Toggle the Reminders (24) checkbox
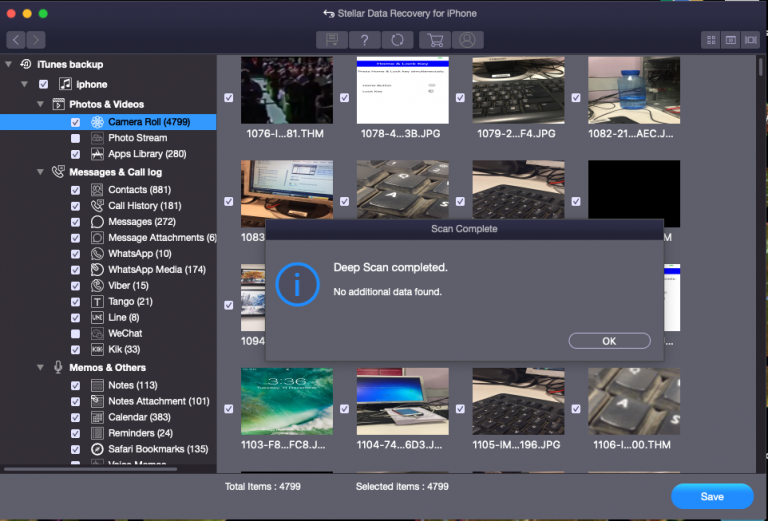Image resolution: width=768 pixels, height=521 pixels. click(75, 433)
